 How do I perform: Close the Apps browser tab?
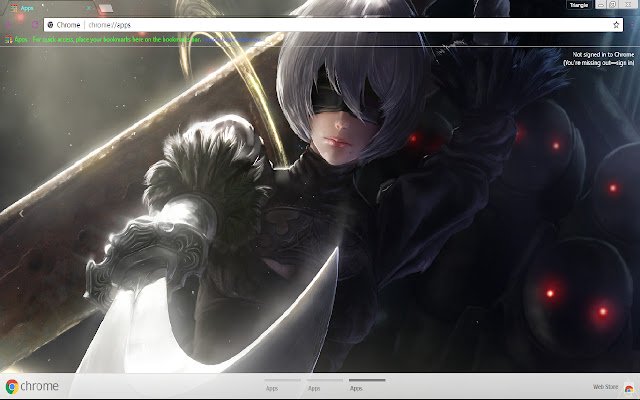coord(89,8)
